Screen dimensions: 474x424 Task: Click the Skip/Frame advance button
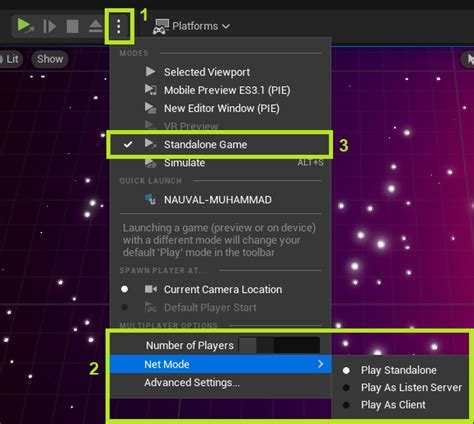(49, 26)
